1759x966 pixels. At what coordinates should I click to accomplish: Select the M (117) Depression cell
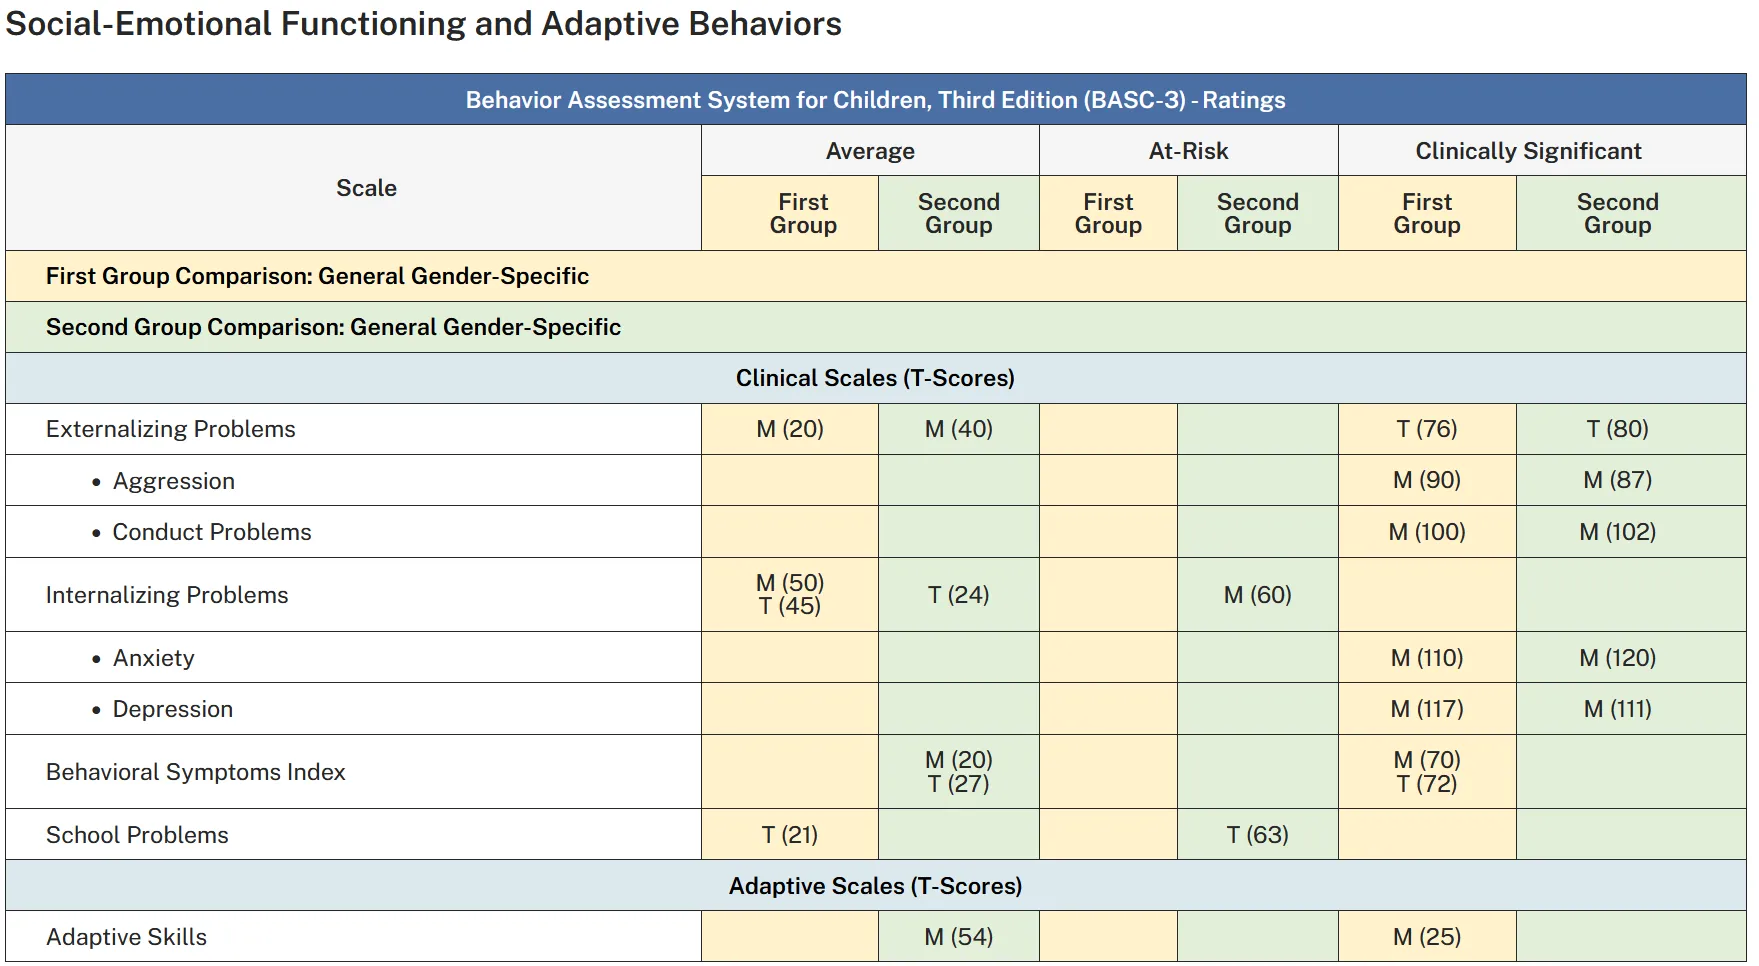(x=1427, y=709)
